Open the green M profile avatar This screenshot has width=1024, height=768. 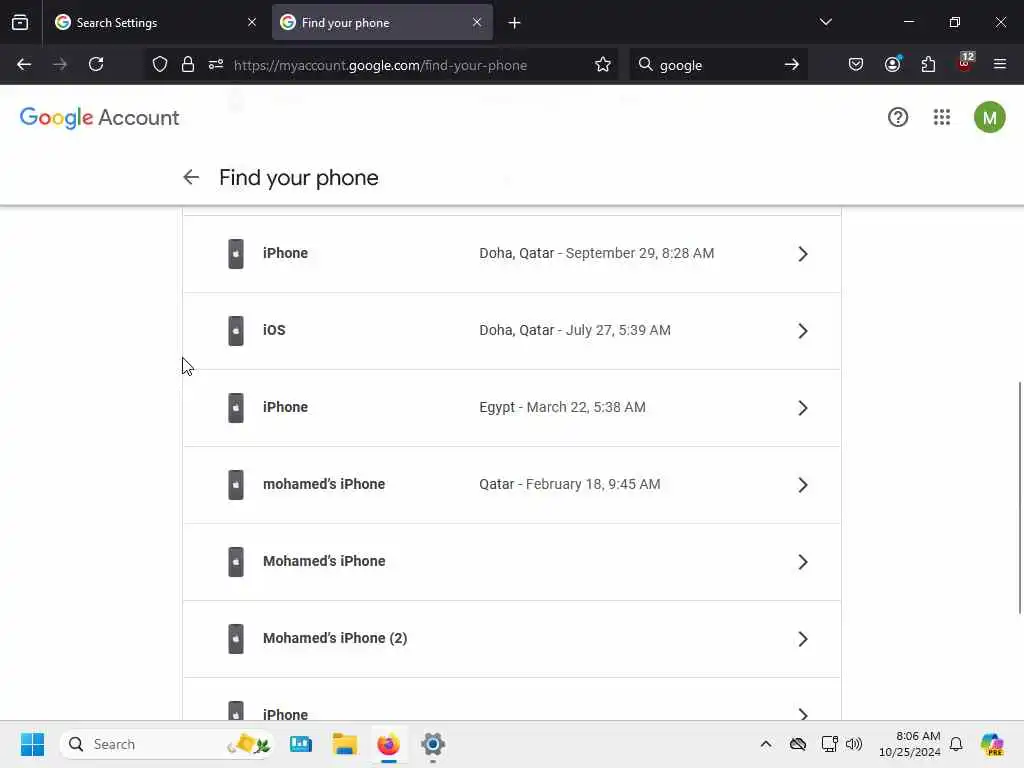(x=989, y=118)
